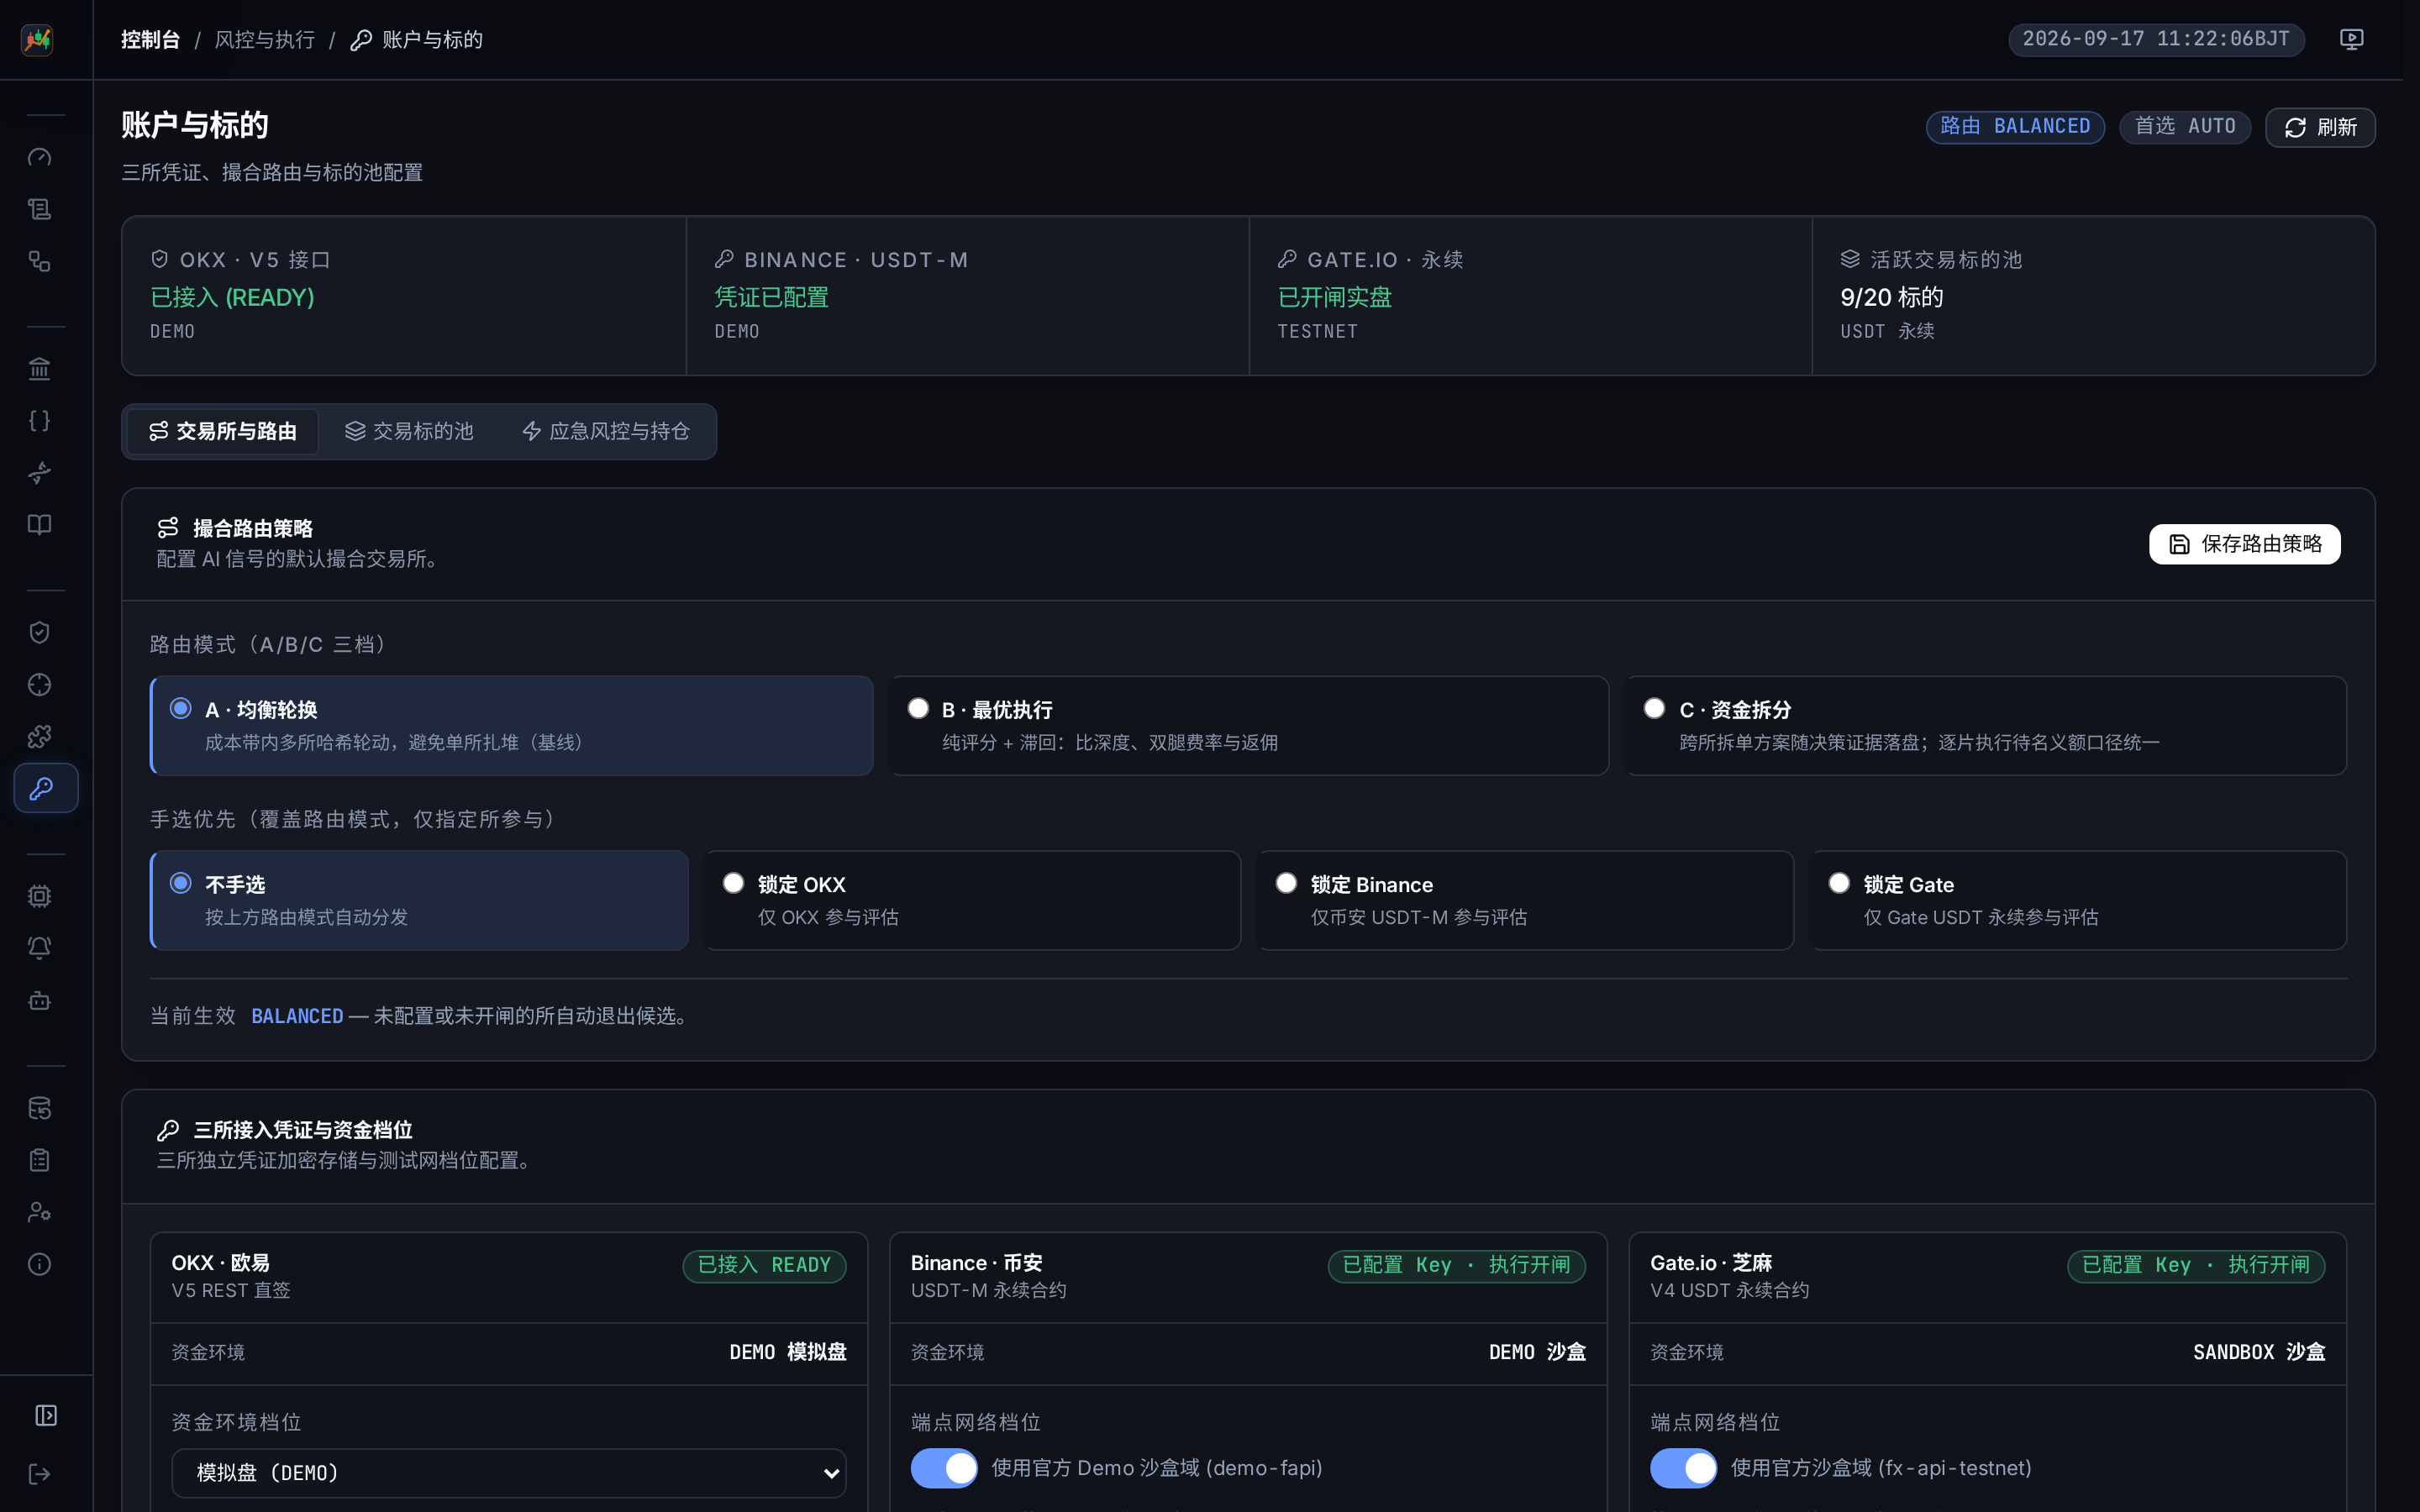The height and width of the screenshot is (1512, 2420).
Task: Open the shield check icon in sidebar
Action: (x=40, y=632)
